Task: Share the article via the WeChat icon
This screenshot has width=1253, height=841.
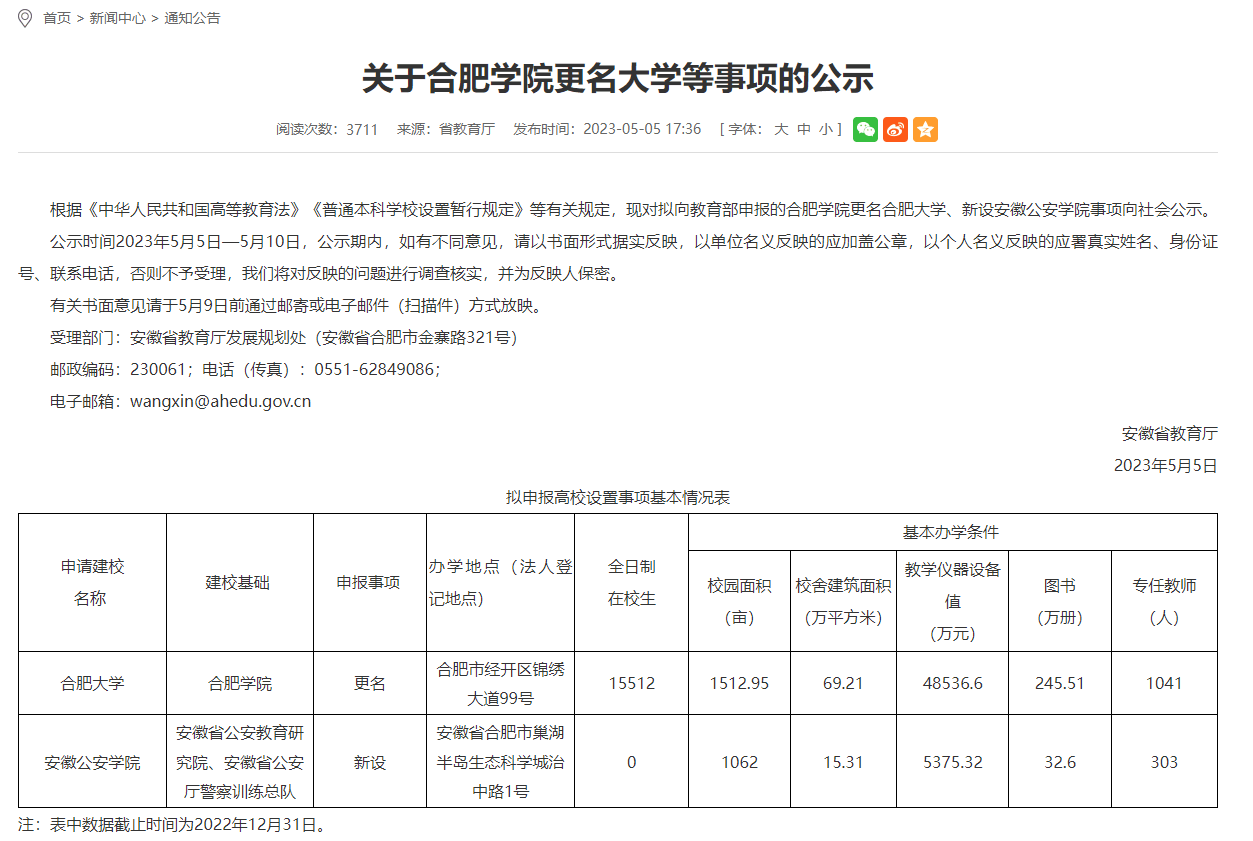Action: tap(865, 129)
